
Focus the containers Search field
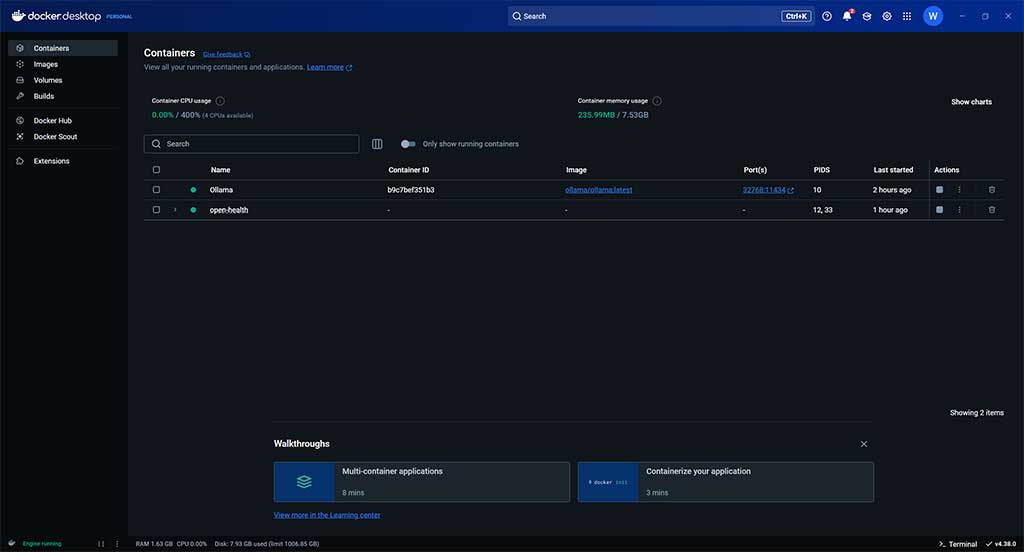[x=251, y=144]
